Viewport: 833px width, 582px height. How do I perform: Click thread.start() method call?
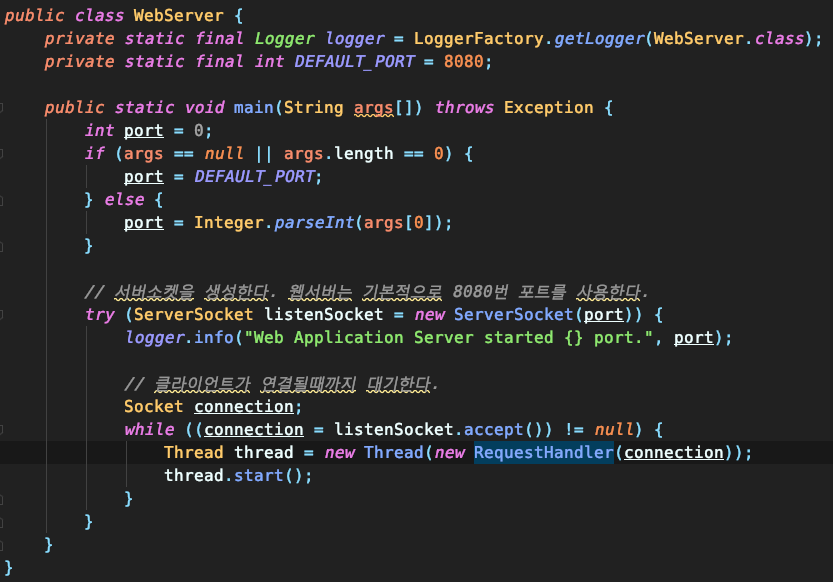239,475
